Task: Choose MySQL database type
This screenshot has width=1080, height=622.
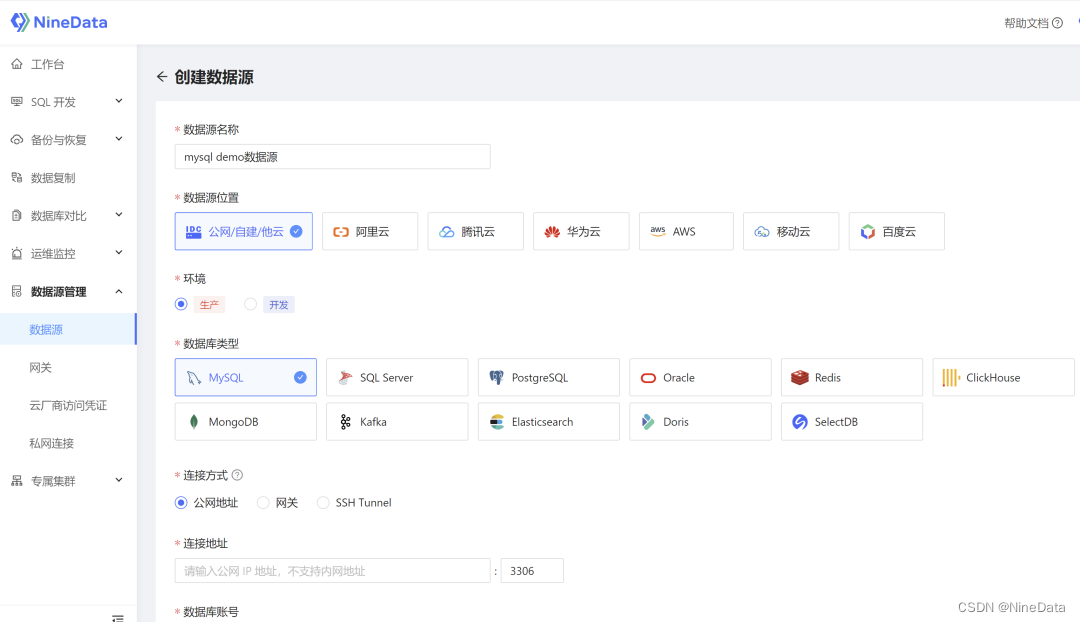Action: (246, 377)
